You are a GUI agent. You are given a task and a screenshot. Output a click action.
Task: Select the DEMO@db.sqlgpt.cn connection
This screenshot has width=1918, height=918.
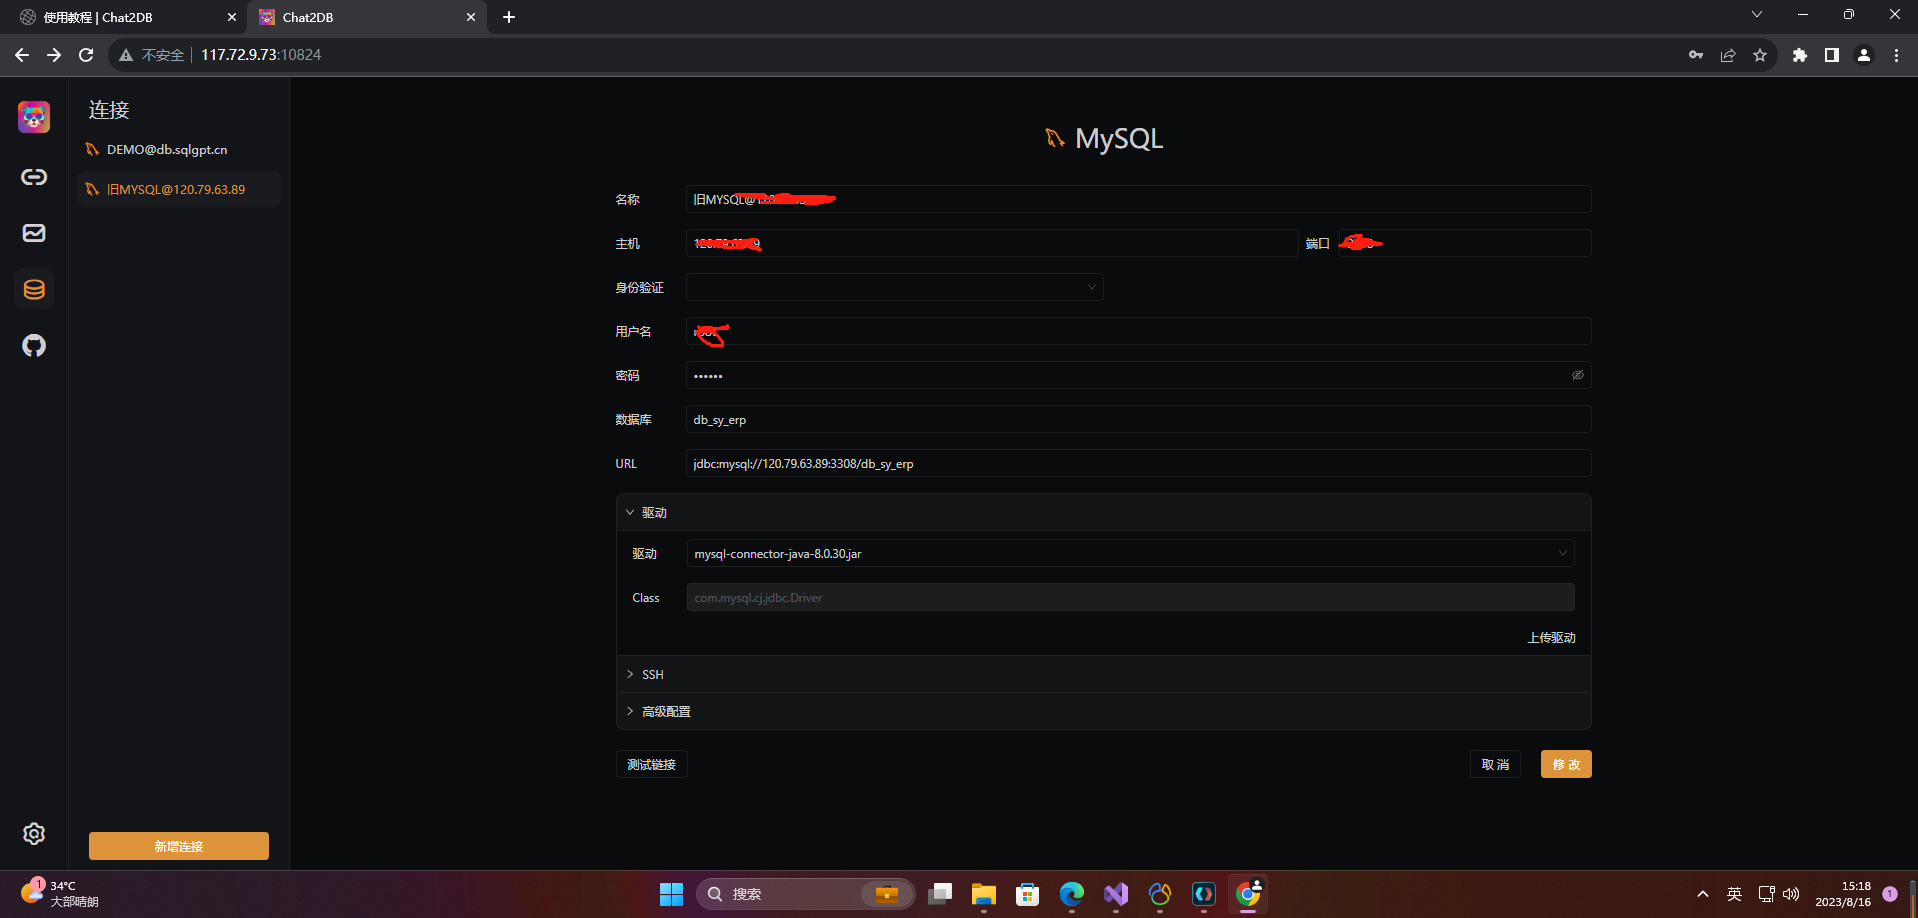(179, 149)
